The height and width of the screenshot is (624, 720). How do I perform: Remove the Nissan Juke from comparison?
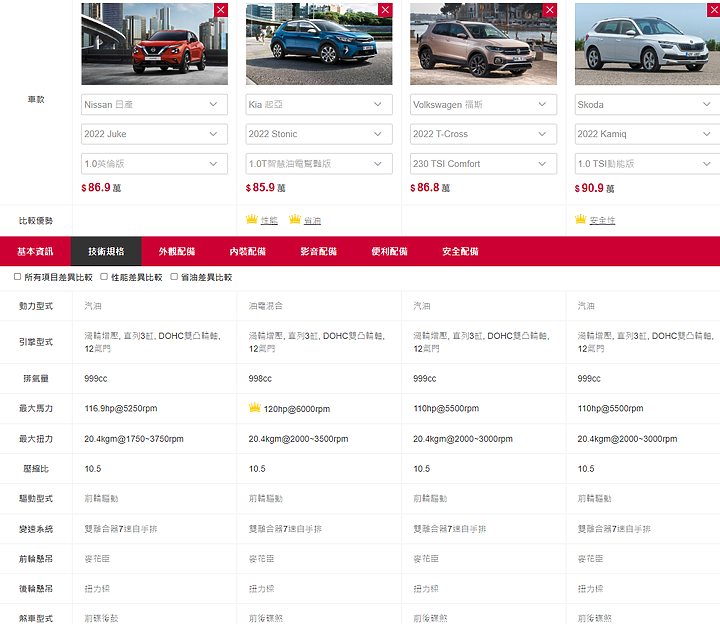coord(221,10)
